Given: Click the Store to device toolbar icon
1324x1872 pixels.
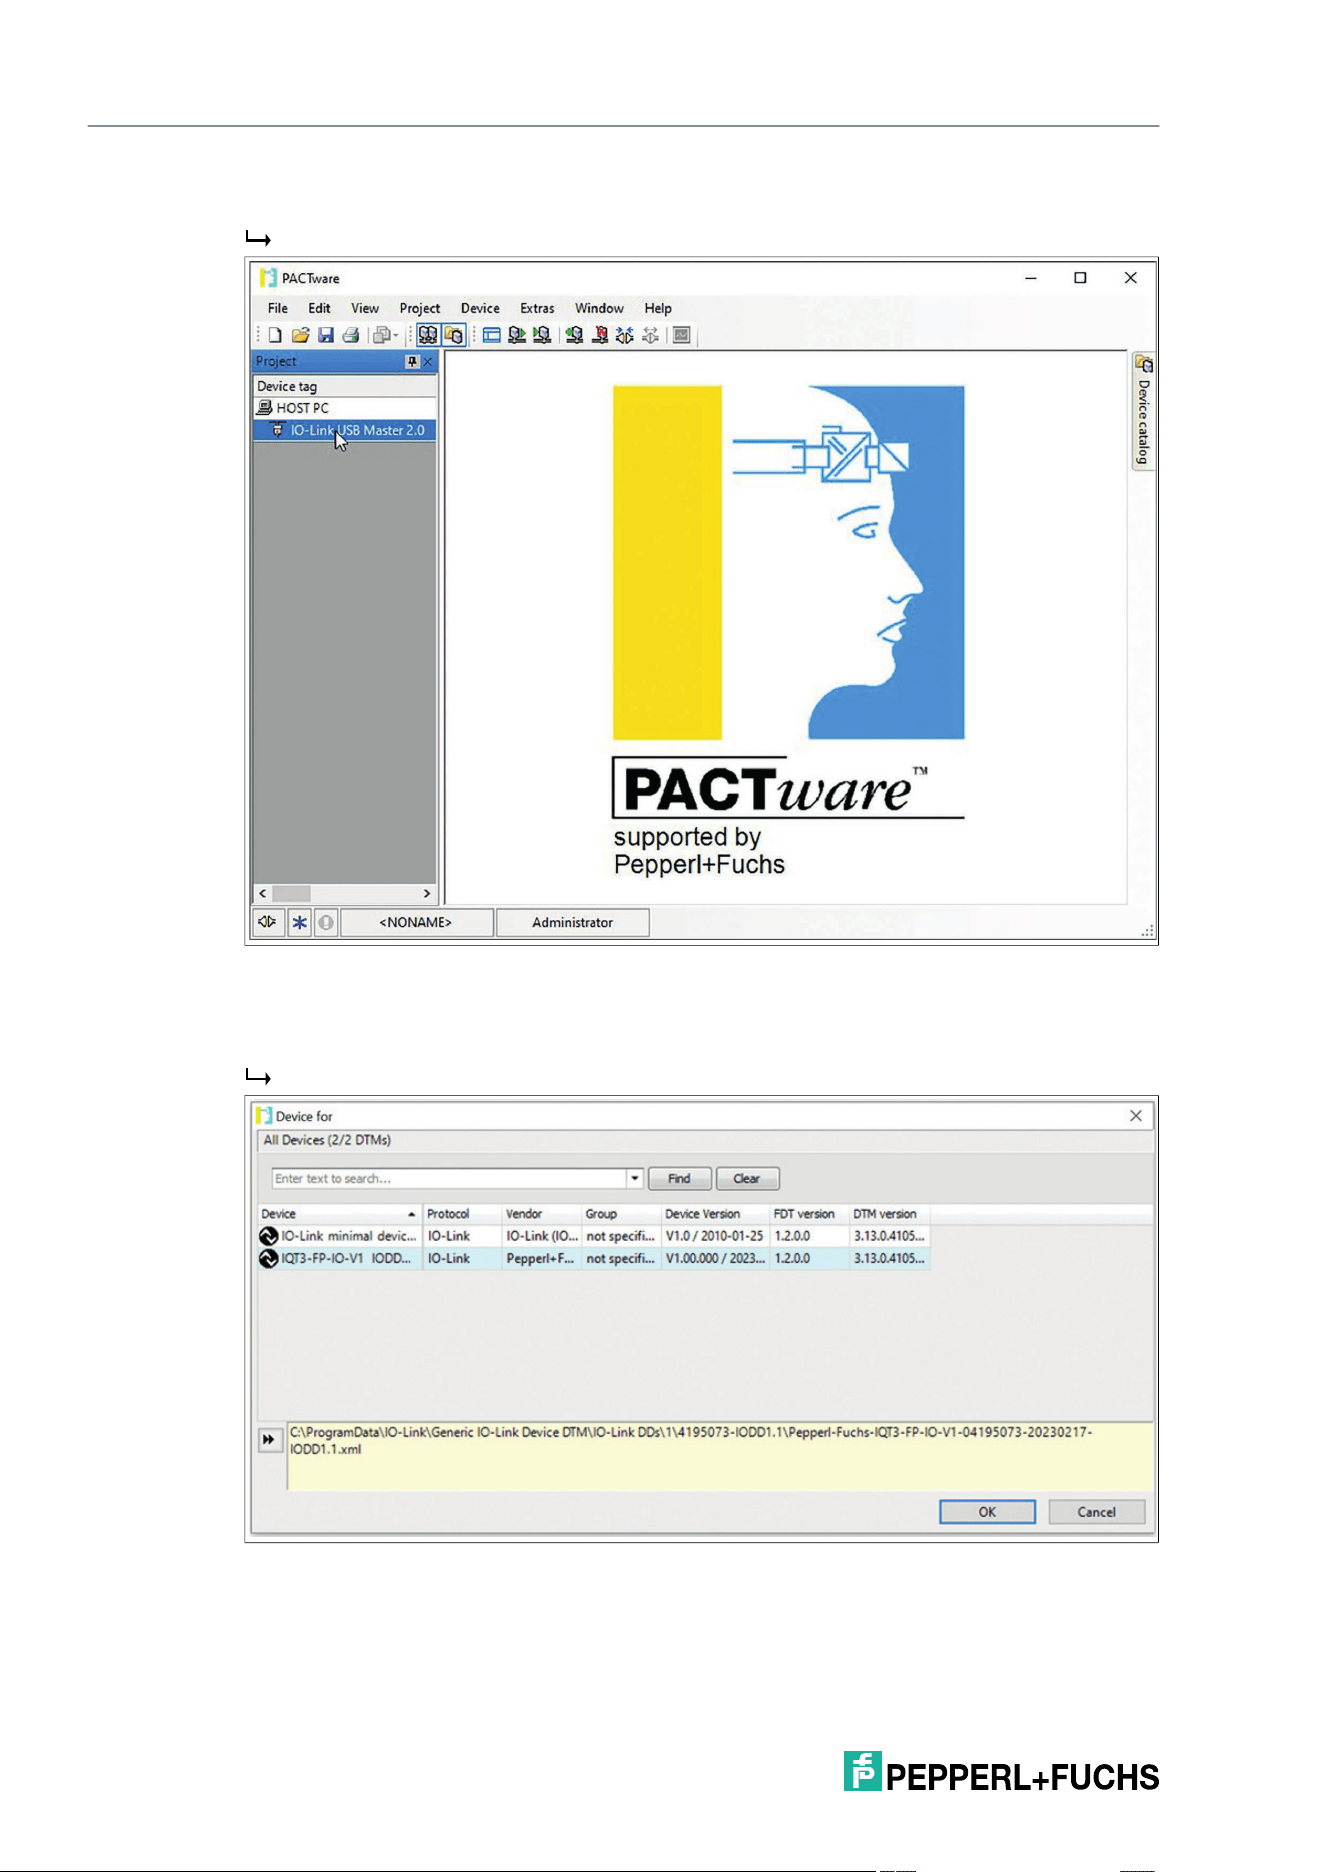Looking at the screenshot, I should (542, 335).
